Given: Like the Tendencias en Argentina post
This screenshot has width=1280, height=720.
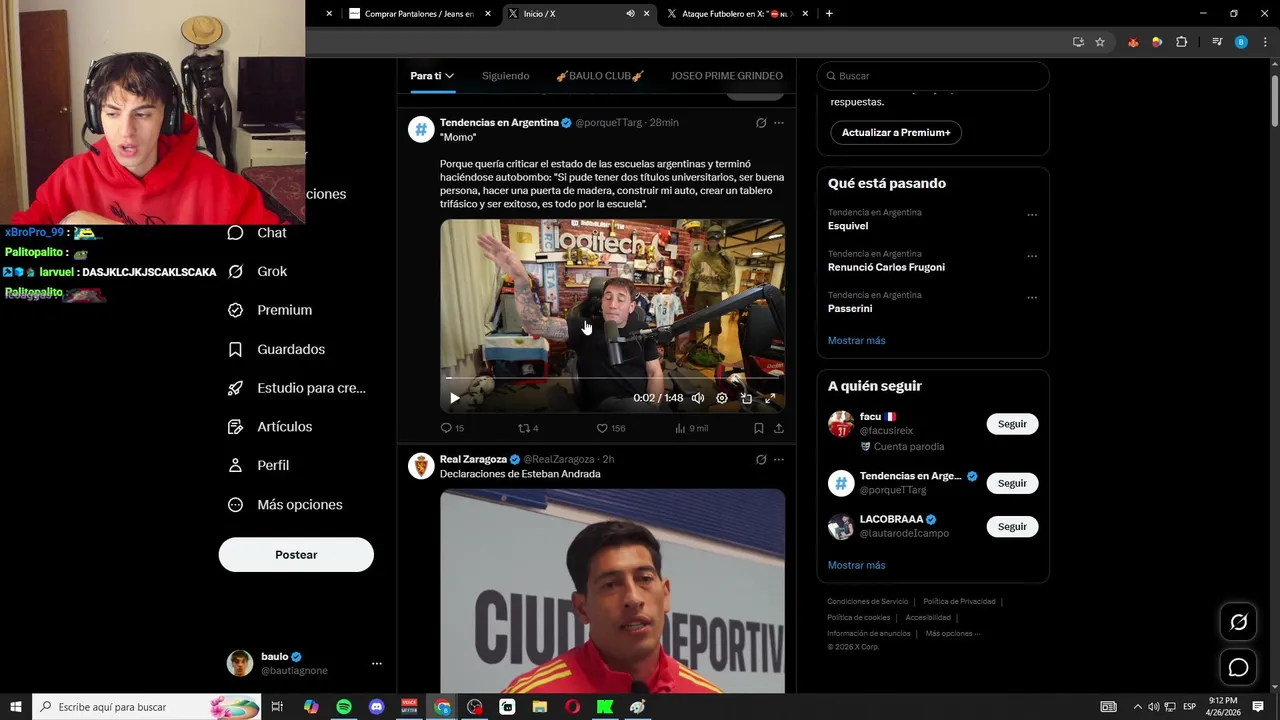Looking at the screenshot, I should tap(610, 428).
